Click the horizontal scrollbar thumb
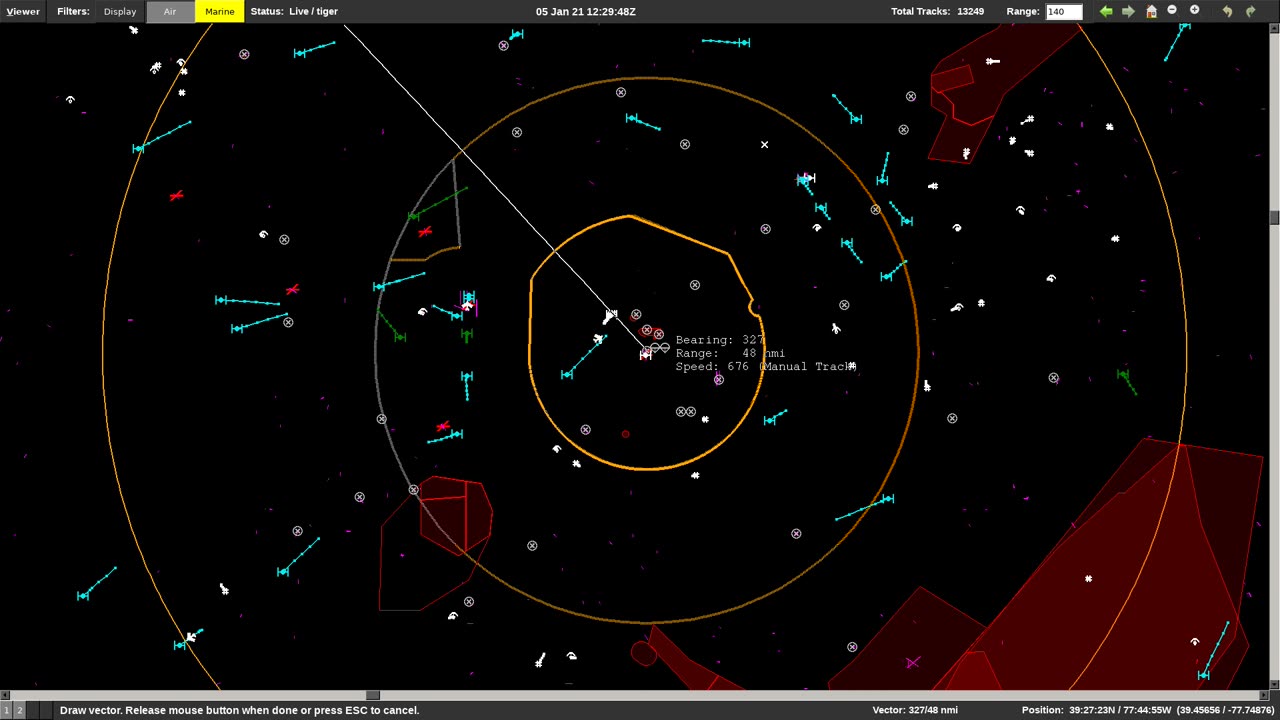1280x720 pixels. (x=372, y=695)
